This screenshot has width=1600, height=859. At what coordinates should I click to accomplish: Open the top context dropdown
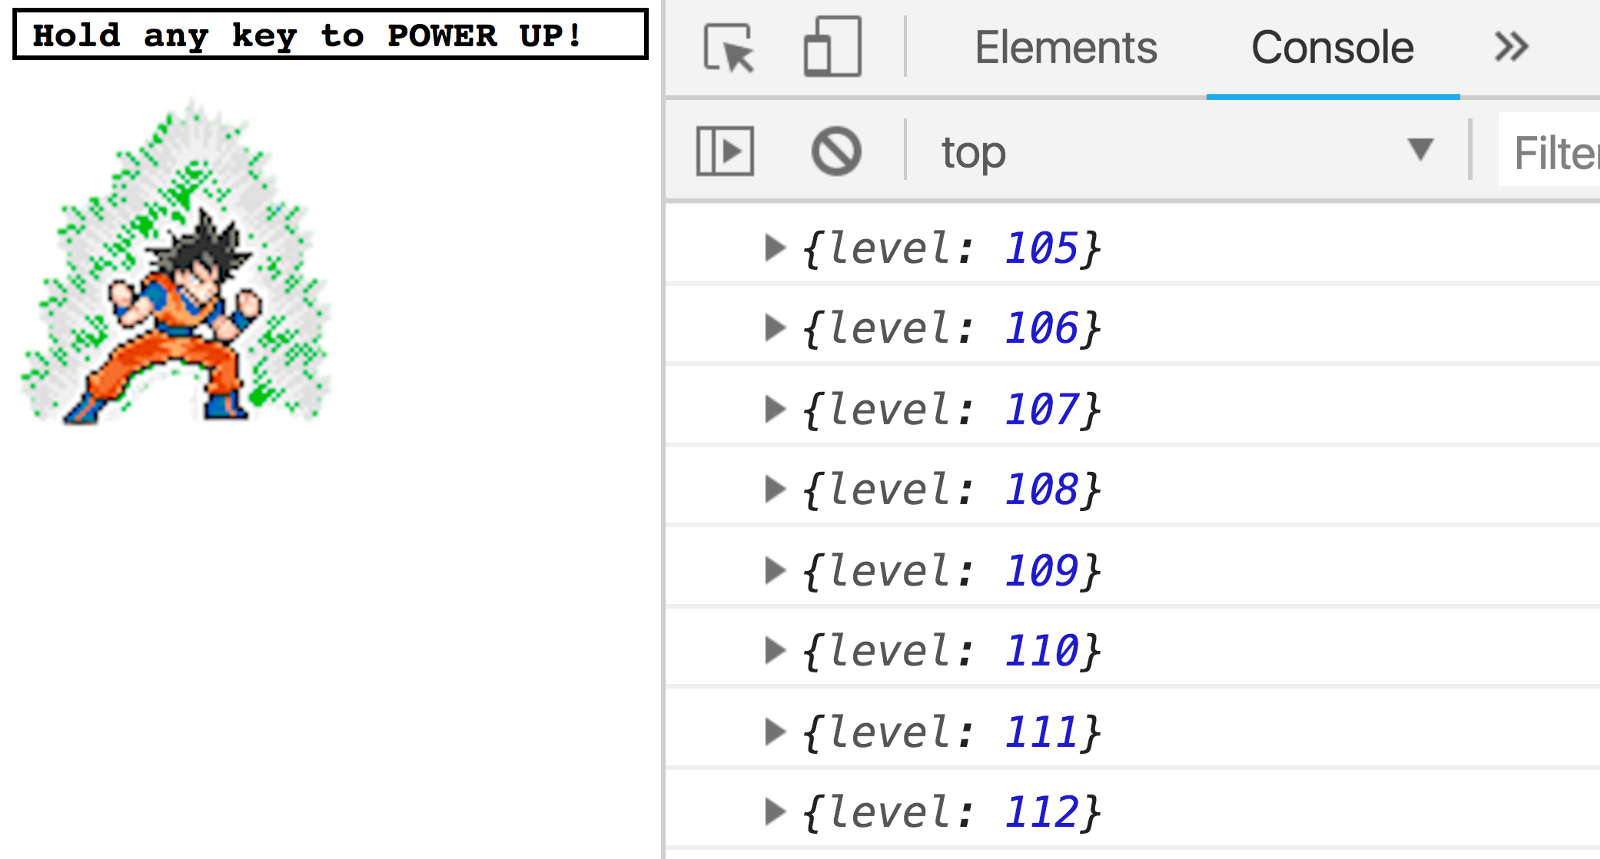tap(1188, 152)
